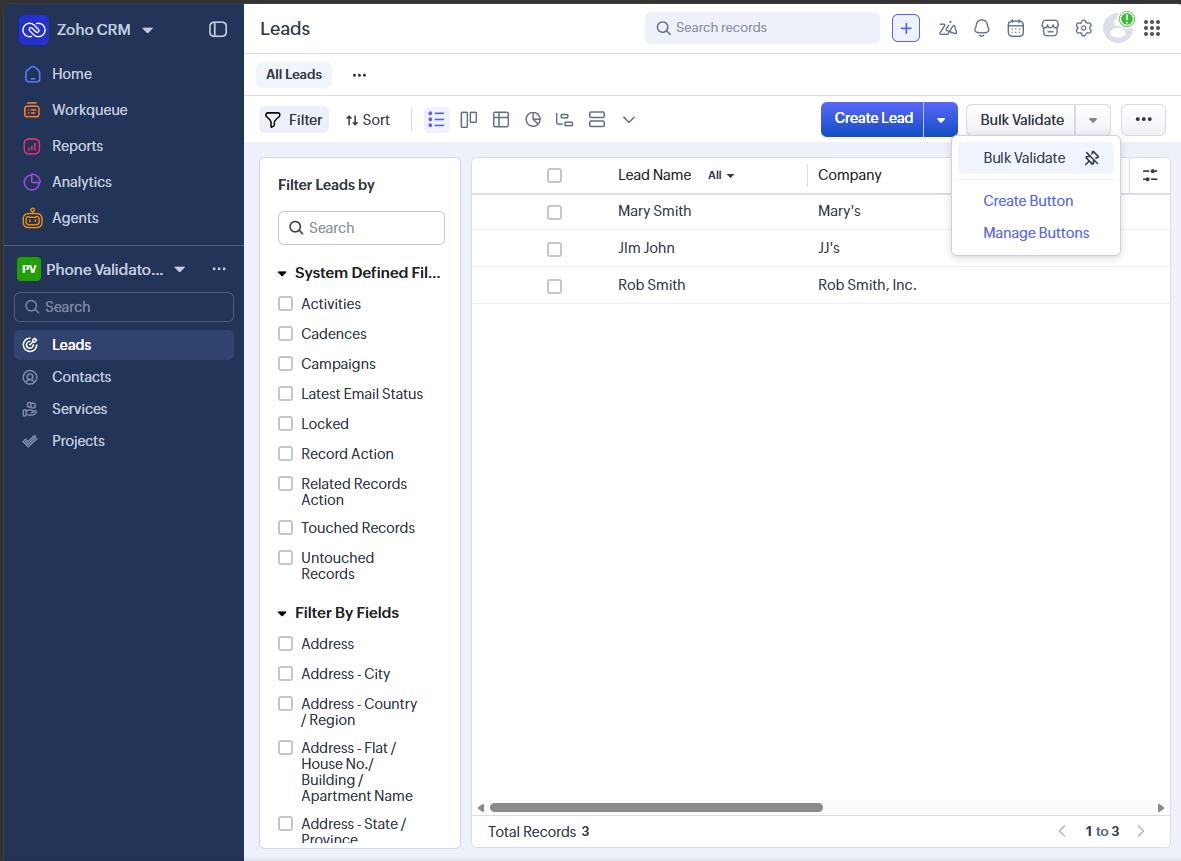Open the setup gear icon
The height and width of the screenshot is (861, 1181).
pyautogui.click(x=1083, y=29)
